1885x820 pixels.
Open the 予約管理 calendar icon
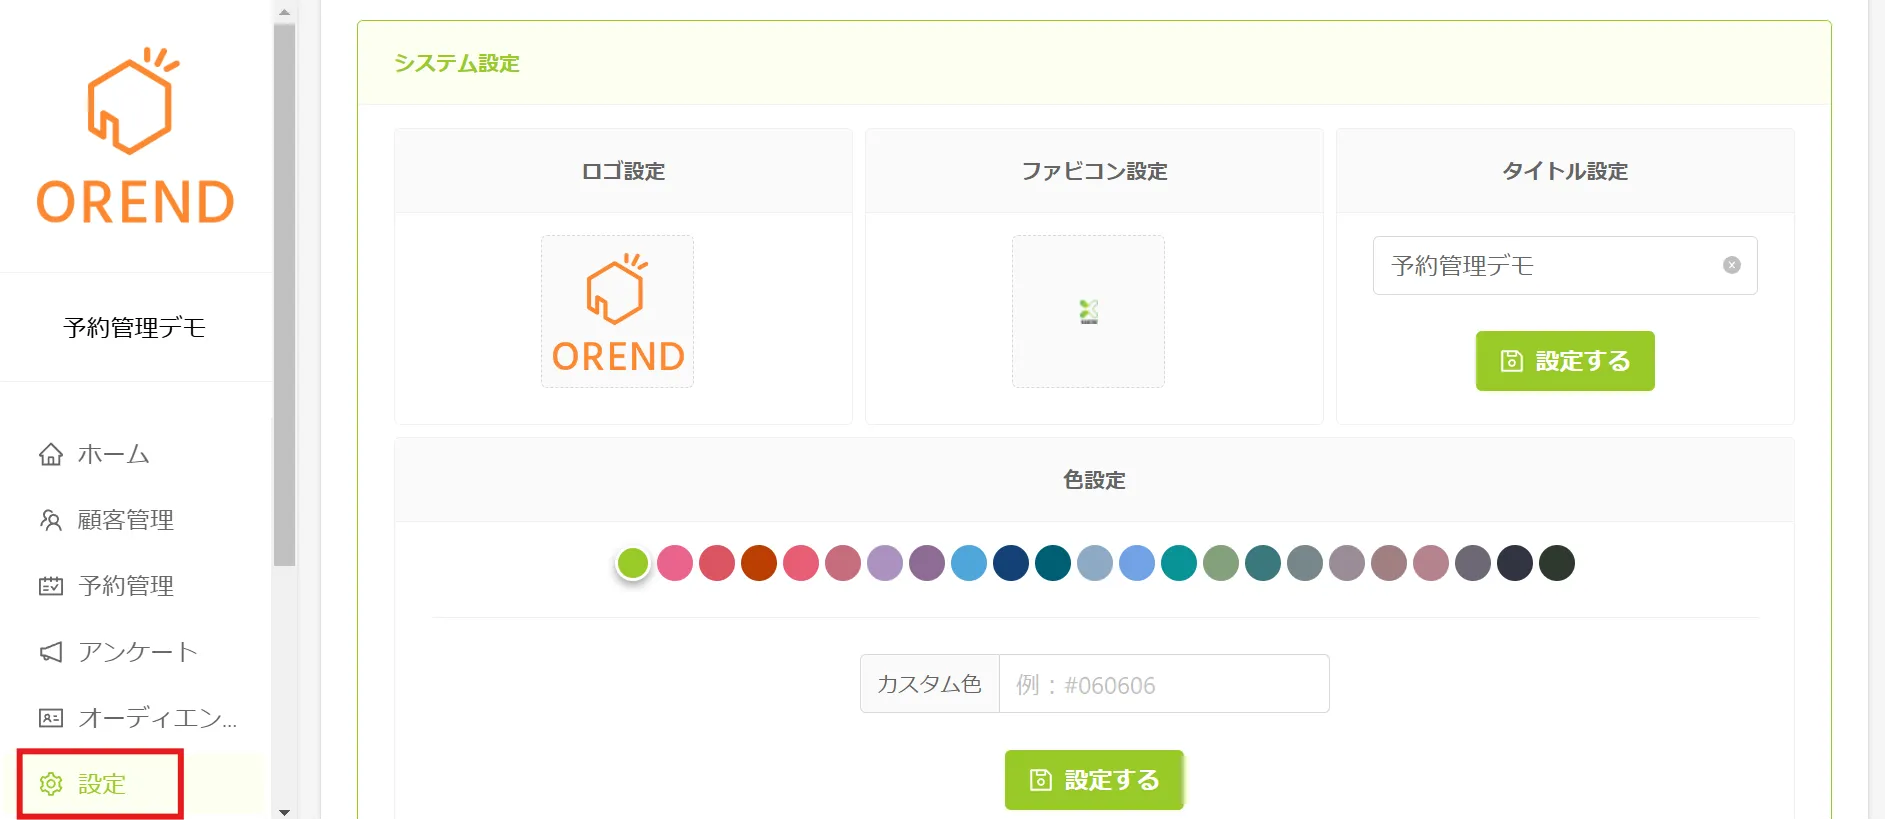tap(51, 586)
